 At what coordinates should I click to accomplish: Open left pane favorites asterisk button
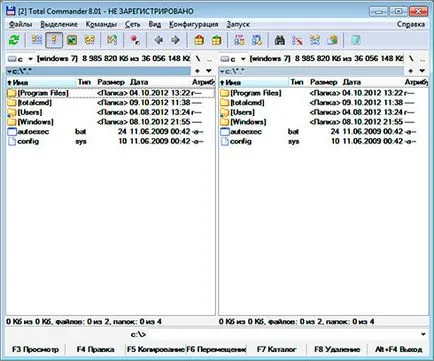[197, 71]
